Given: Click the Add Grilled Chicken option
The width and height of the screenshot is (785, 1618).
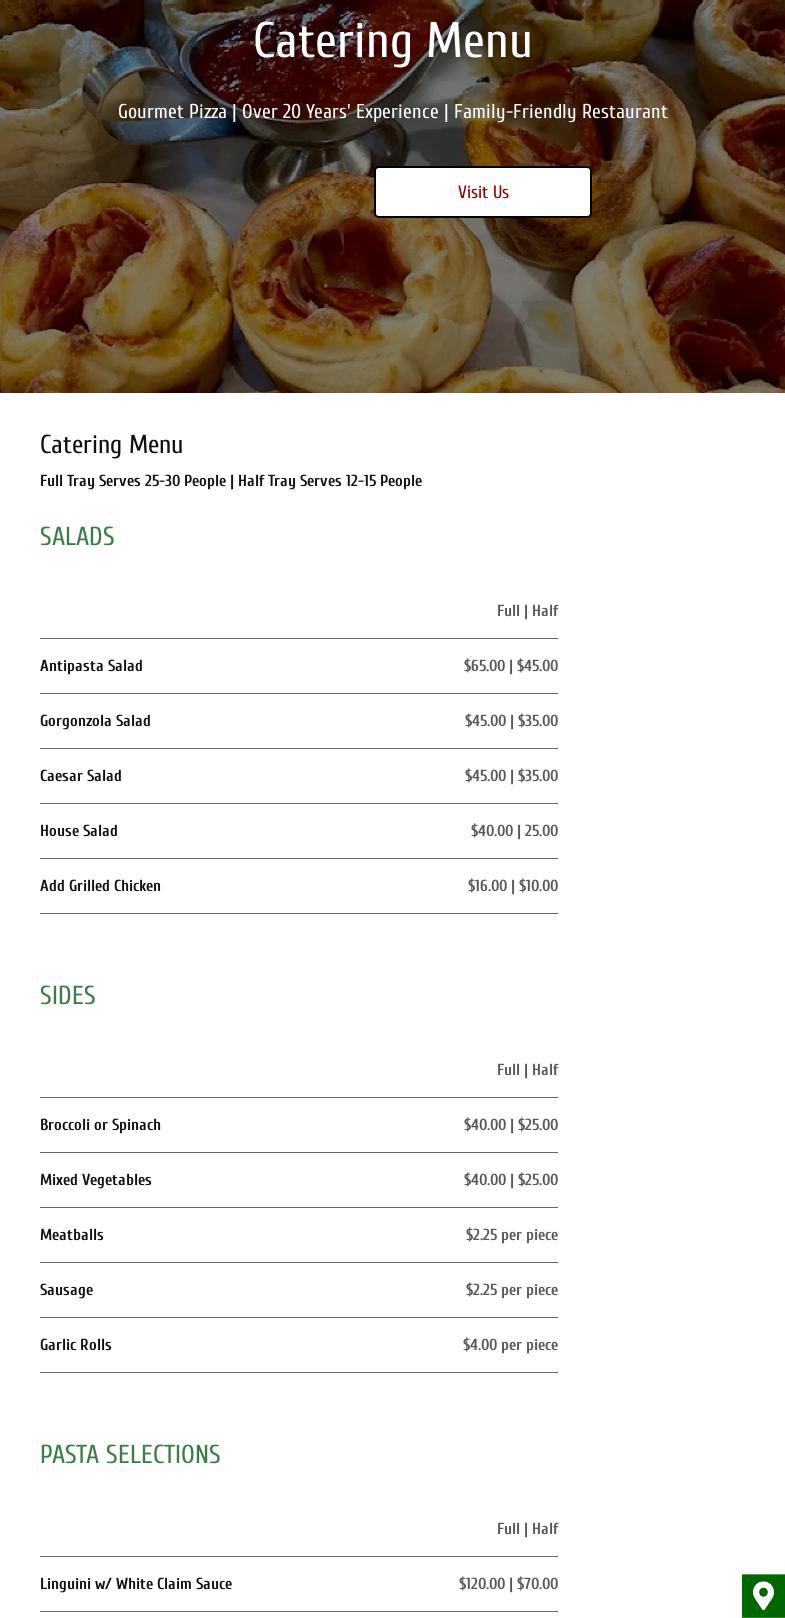Looking at the screenshot, I should click(x=100, y=886).
